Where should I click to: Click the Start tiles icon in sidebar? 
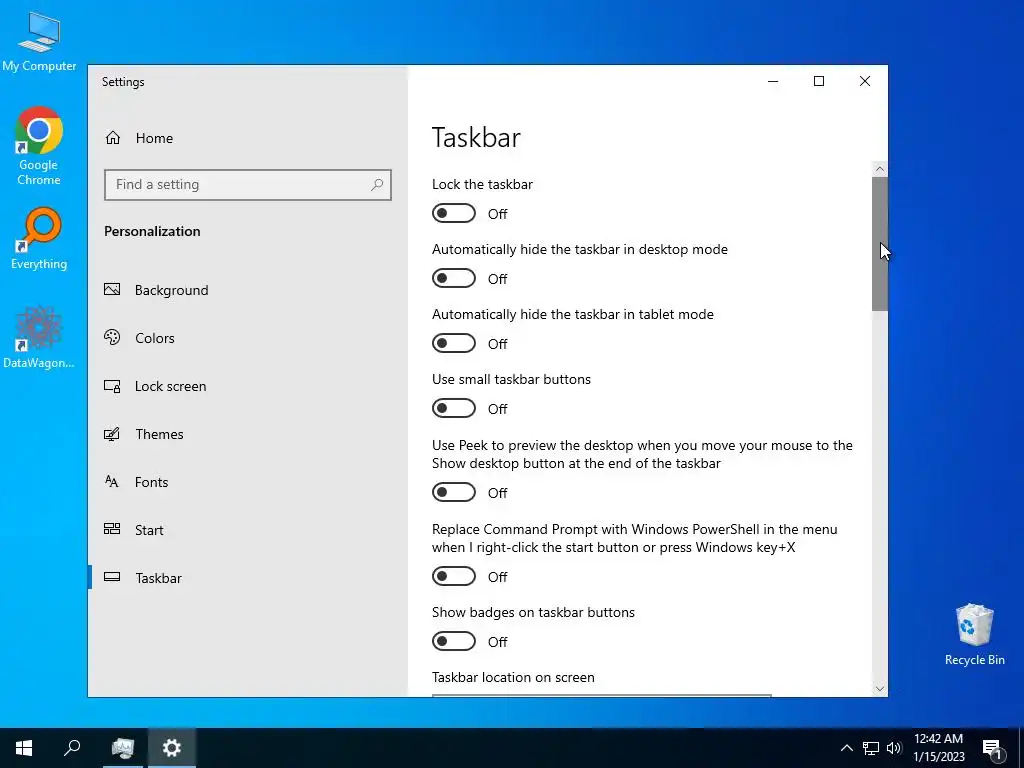tap(112, 530)
